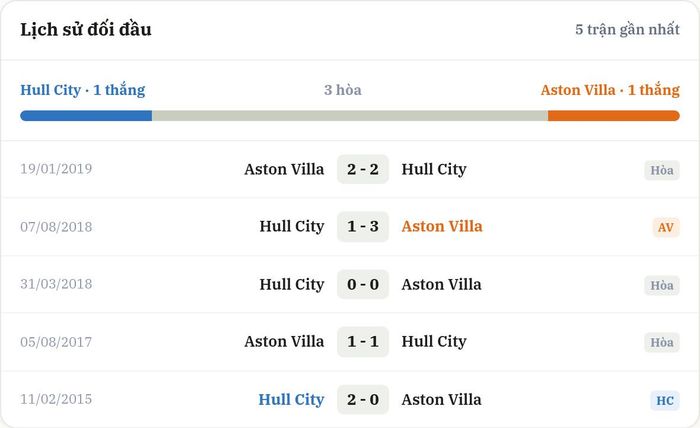Click the '5 trận gần nhất' label
Viewport: 700px width, 428px height.
(x=627, y=29)
